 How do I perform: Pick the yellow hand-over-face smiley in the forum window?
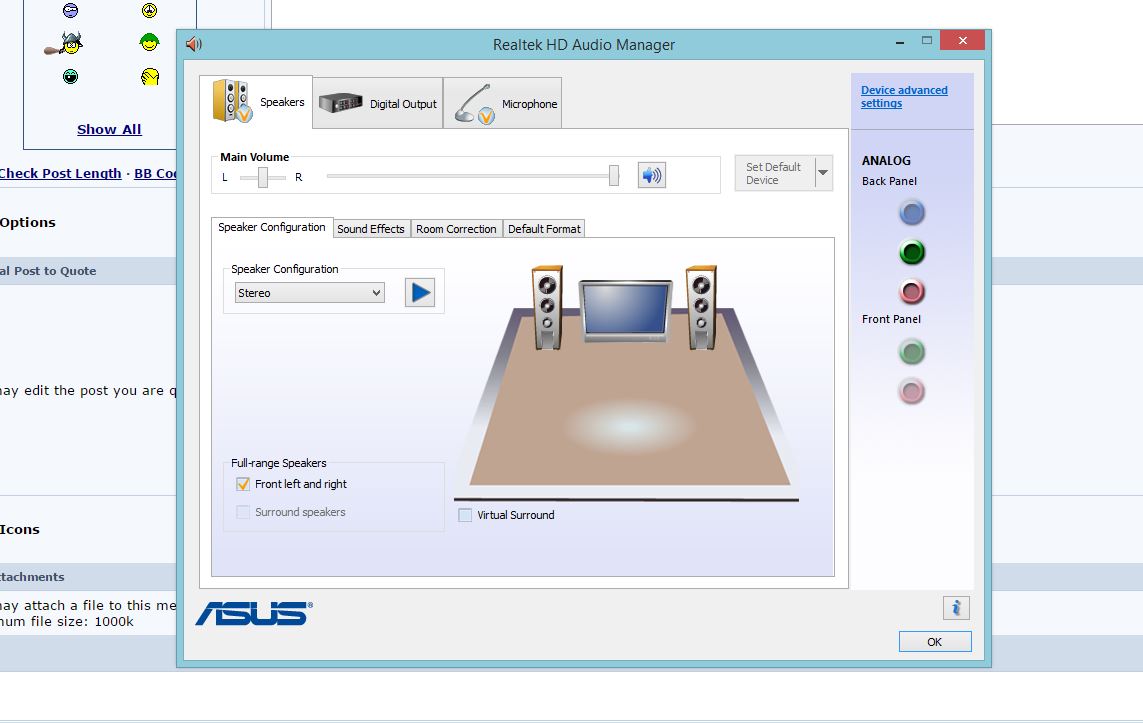point(149,76)
